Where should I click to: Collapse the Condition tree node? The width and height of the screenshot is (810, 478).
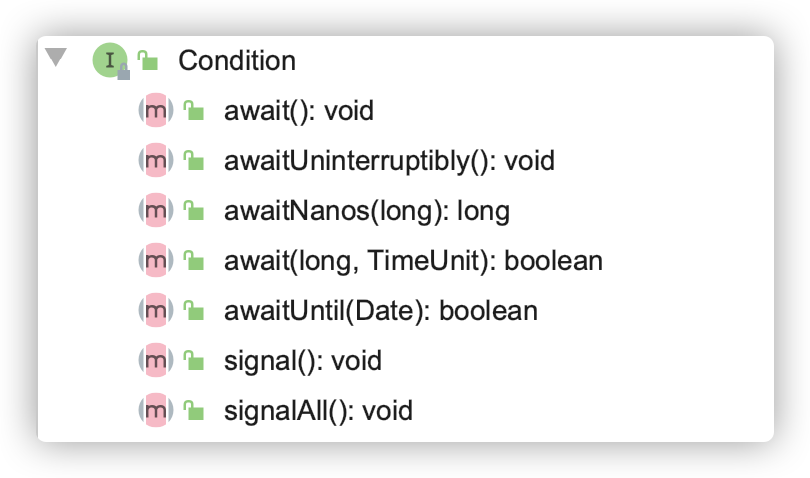55,58
